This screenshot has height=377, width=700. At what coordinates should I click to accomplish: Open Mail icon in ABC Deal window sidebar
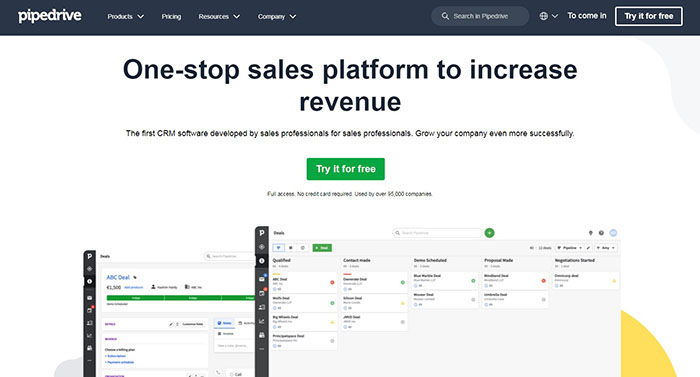(89, 297)
